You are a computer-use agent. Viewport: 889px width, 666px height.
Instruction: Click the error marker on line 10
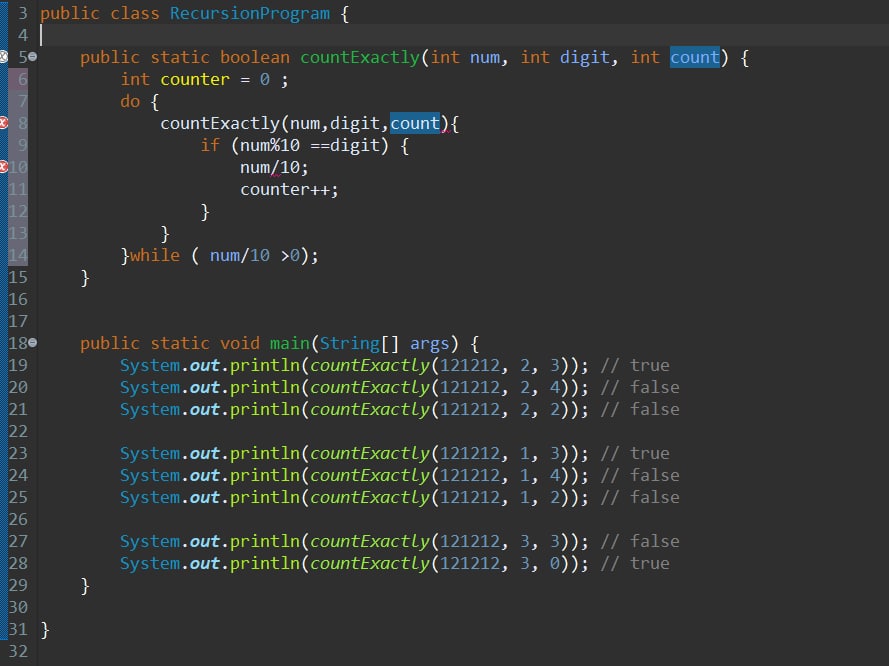tap(3, 167)
